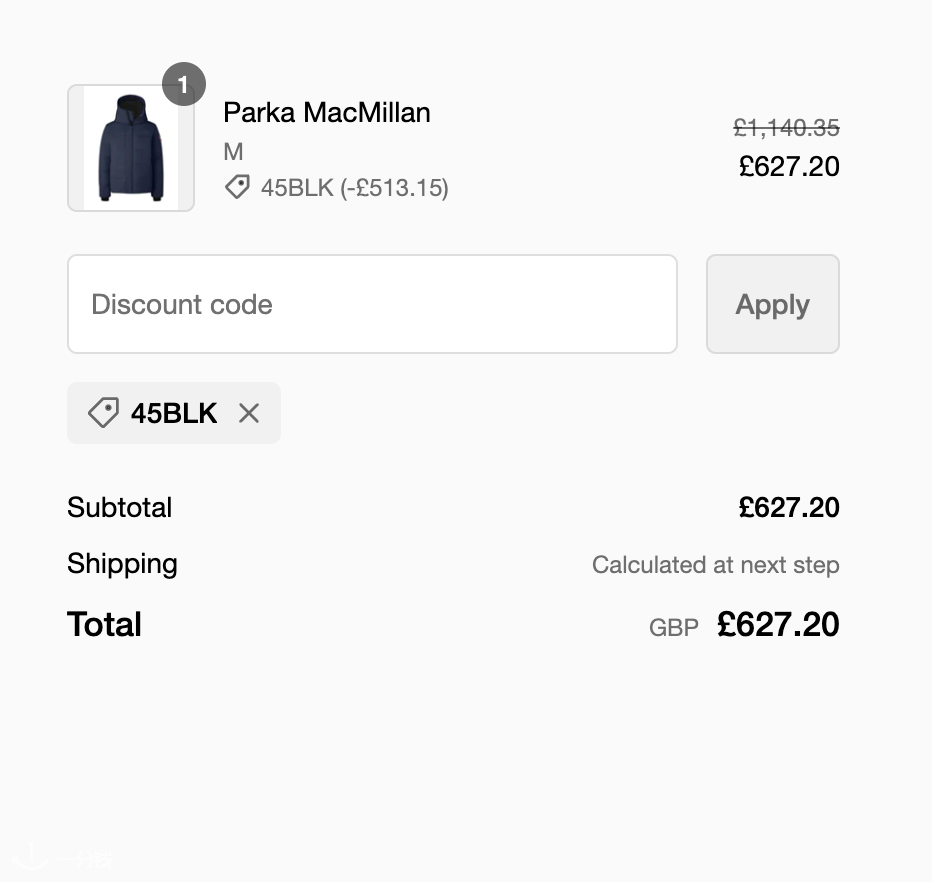Click the Shipping label

[122, 564]
